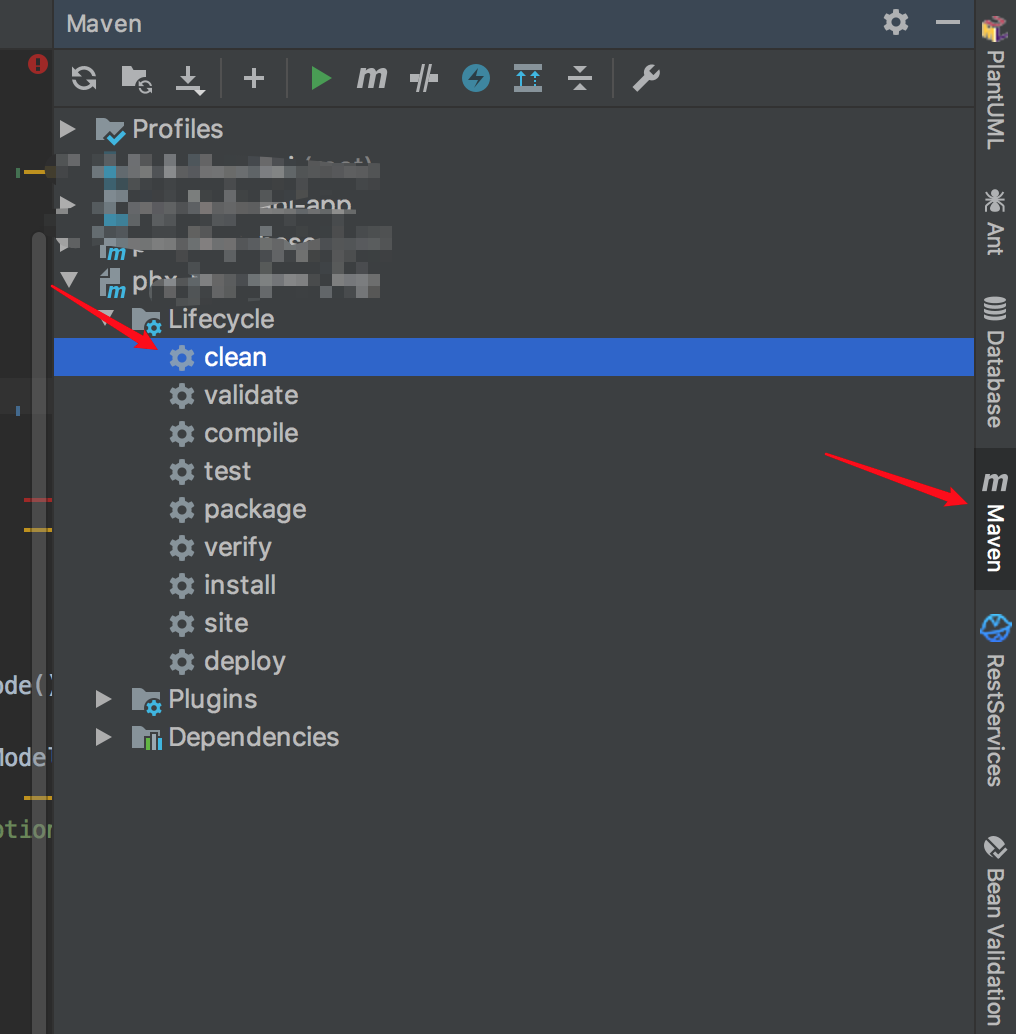Image resolution: width=1016 pixels, height=1034 pixels.
Task: Select the install lifecycle goal
Action: pyautogui.click(x=240, y=585)
